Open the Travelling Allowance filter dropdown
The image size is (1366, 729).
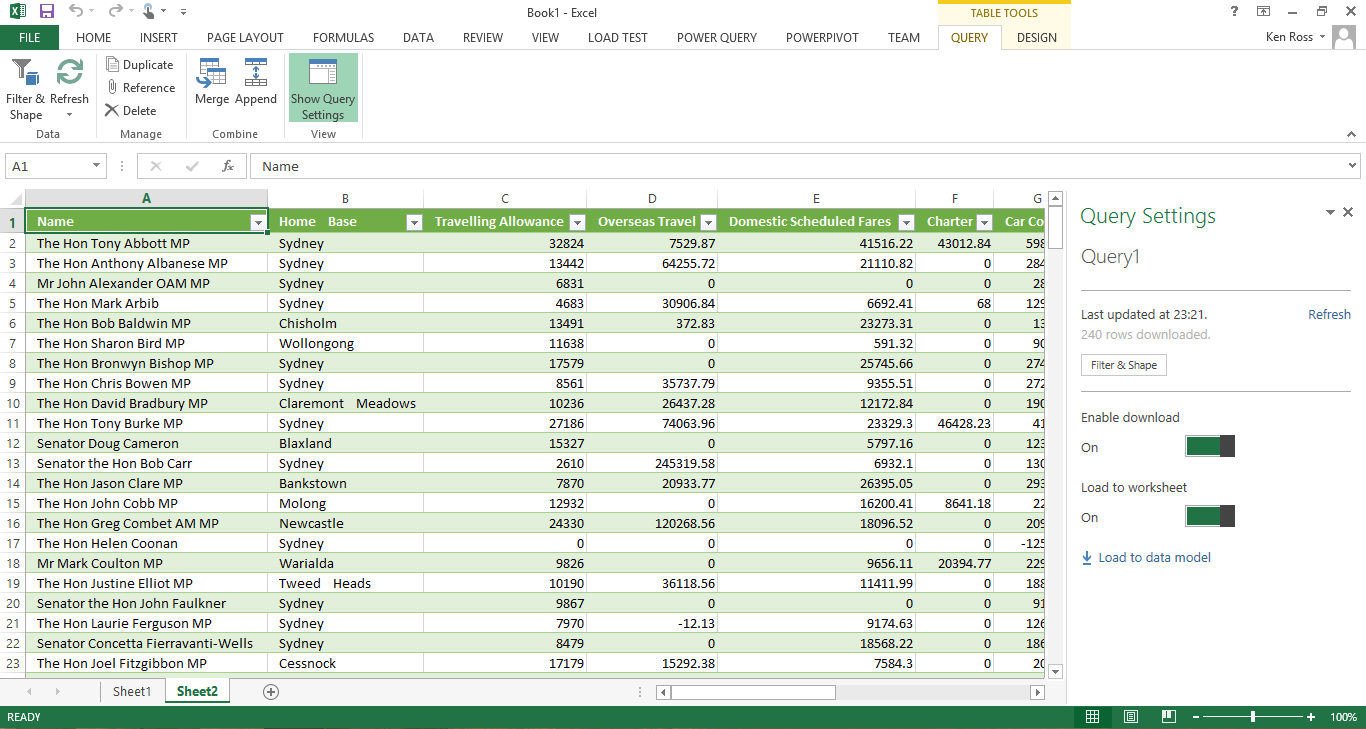(x=577, y=222)
